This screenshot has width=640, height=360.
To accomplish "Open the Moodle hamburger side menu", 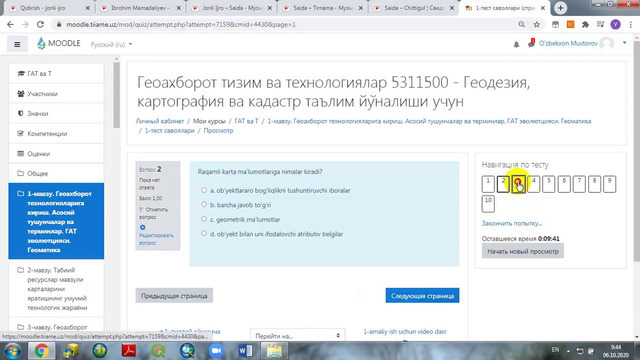I will [x=17, y=44].
